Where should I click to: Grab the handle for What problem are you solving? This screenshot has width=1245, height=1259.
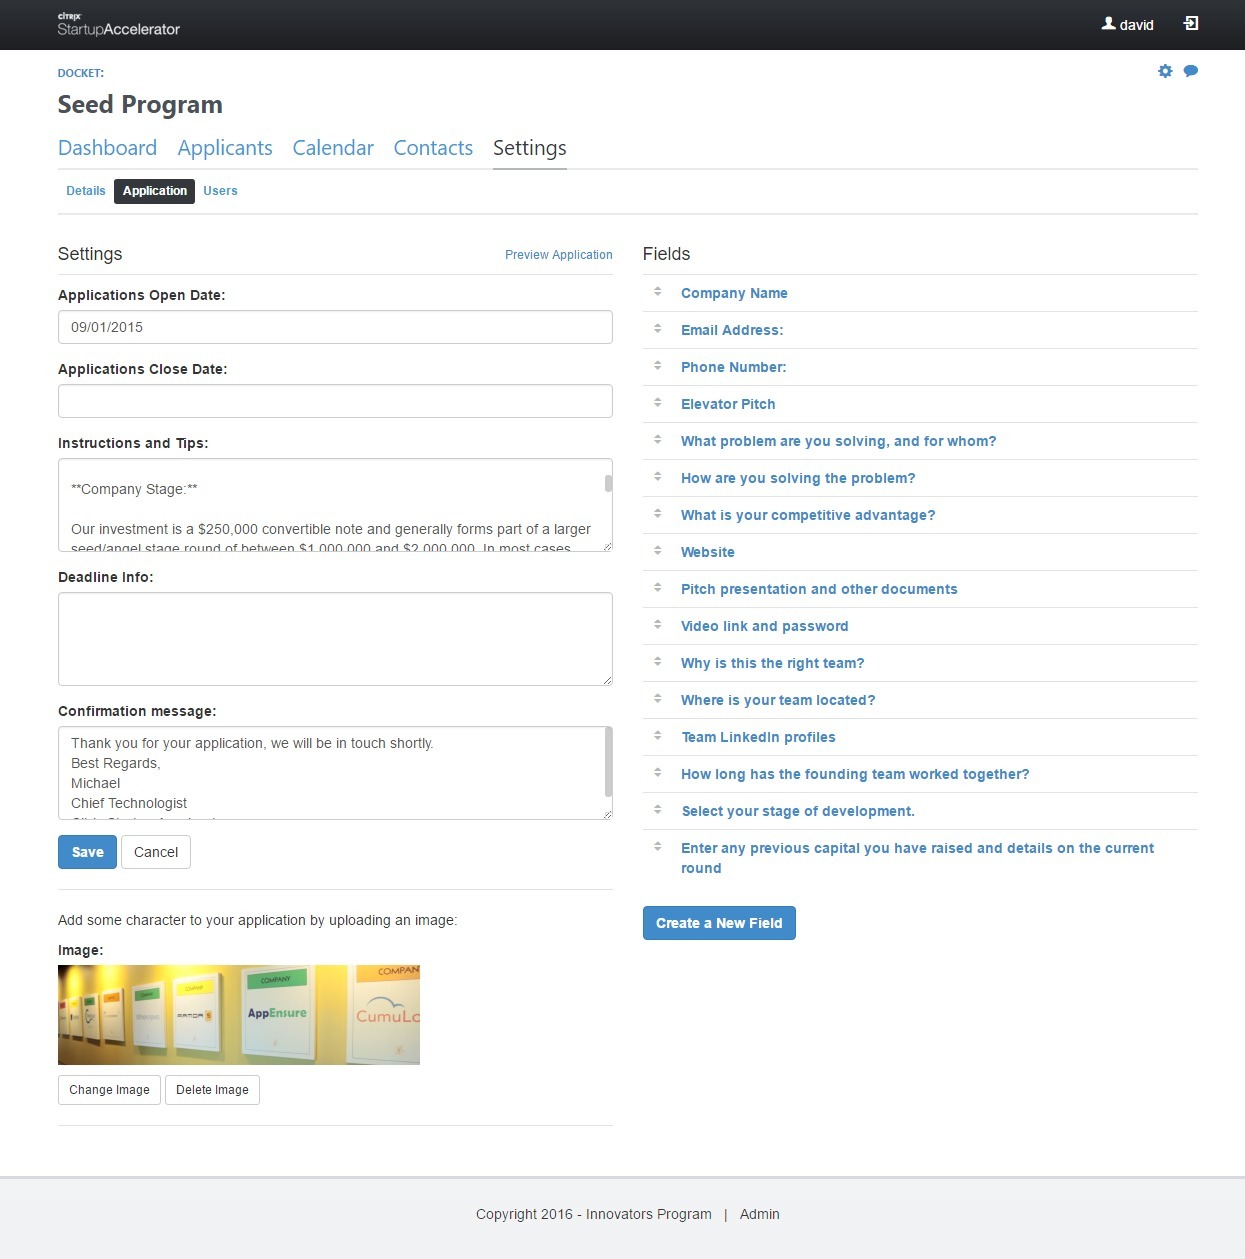point(658,439)
